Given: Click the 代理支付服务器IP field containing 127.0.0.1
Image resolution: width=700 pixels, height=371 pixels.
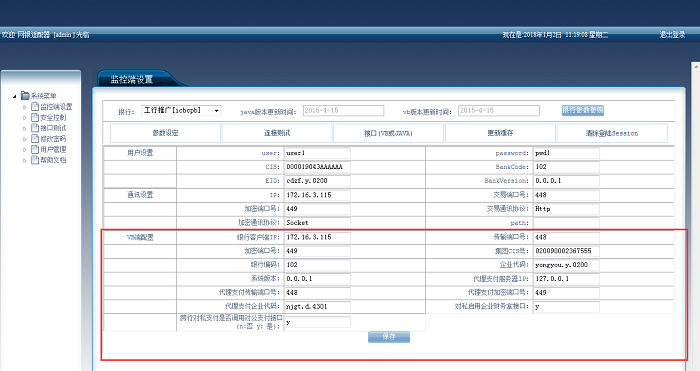Looking at the screenshot, I should coord(567,279).
